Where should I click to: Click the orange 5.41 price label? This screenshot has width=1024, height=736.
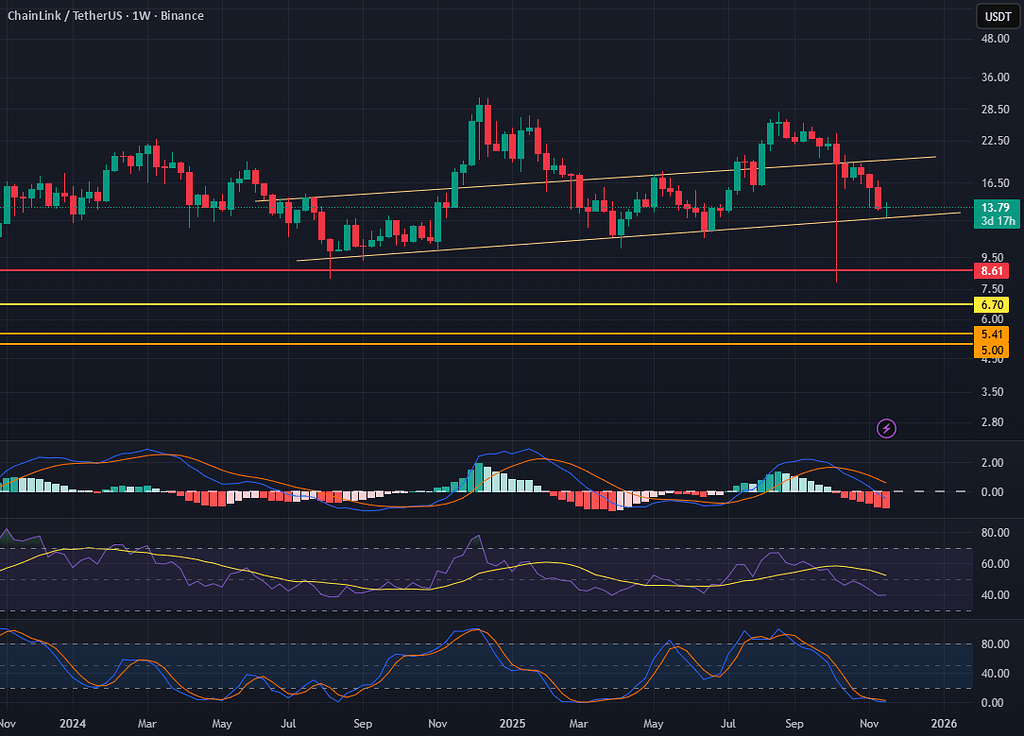[994, 334]
